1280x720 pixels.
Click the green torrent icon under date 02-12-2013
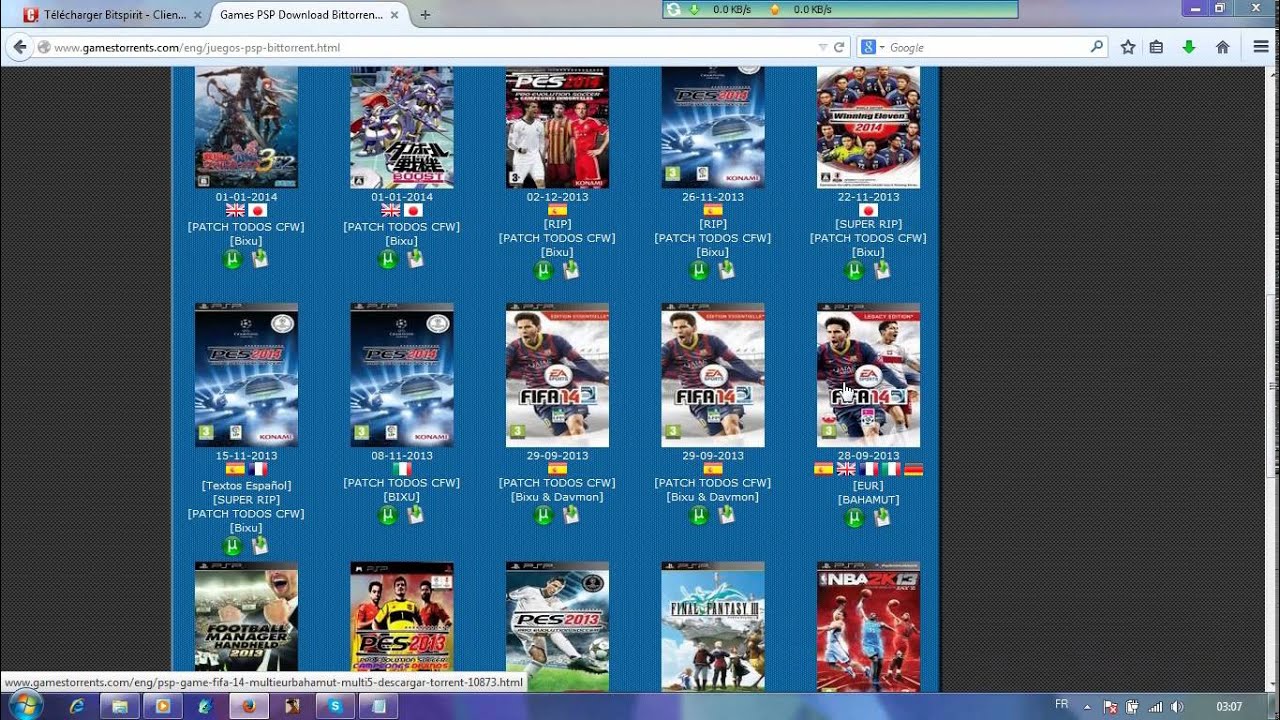pyautogui.click(x=543, y=270)
